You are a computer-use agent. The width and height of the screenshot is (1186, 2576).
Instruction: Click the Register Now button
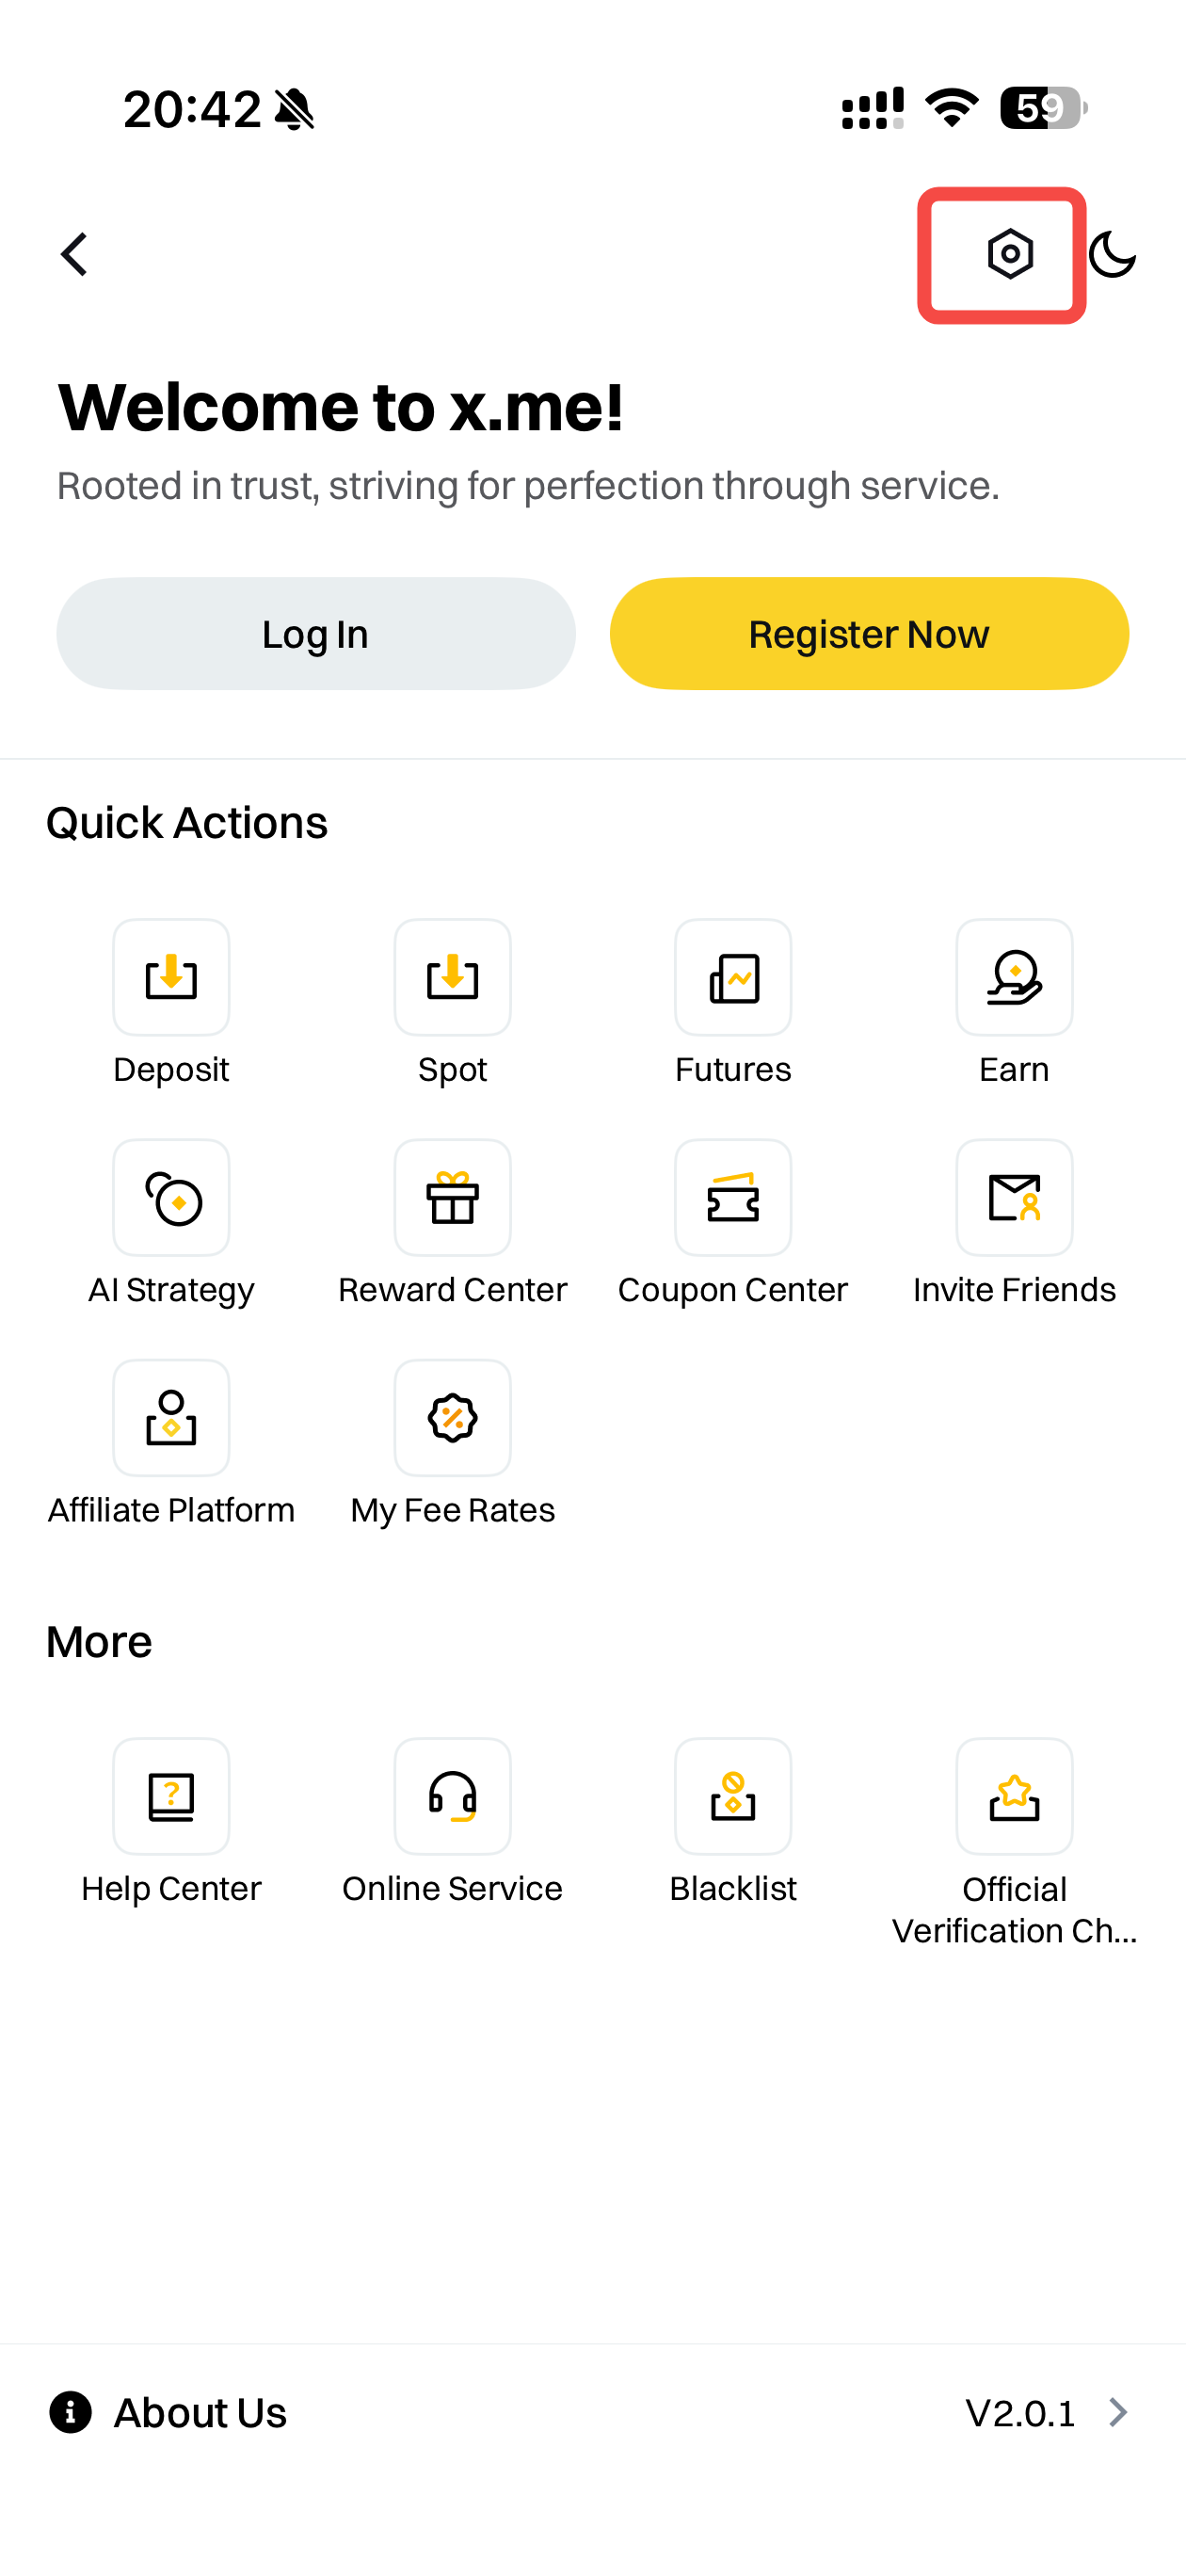click(x=869, y=633)
